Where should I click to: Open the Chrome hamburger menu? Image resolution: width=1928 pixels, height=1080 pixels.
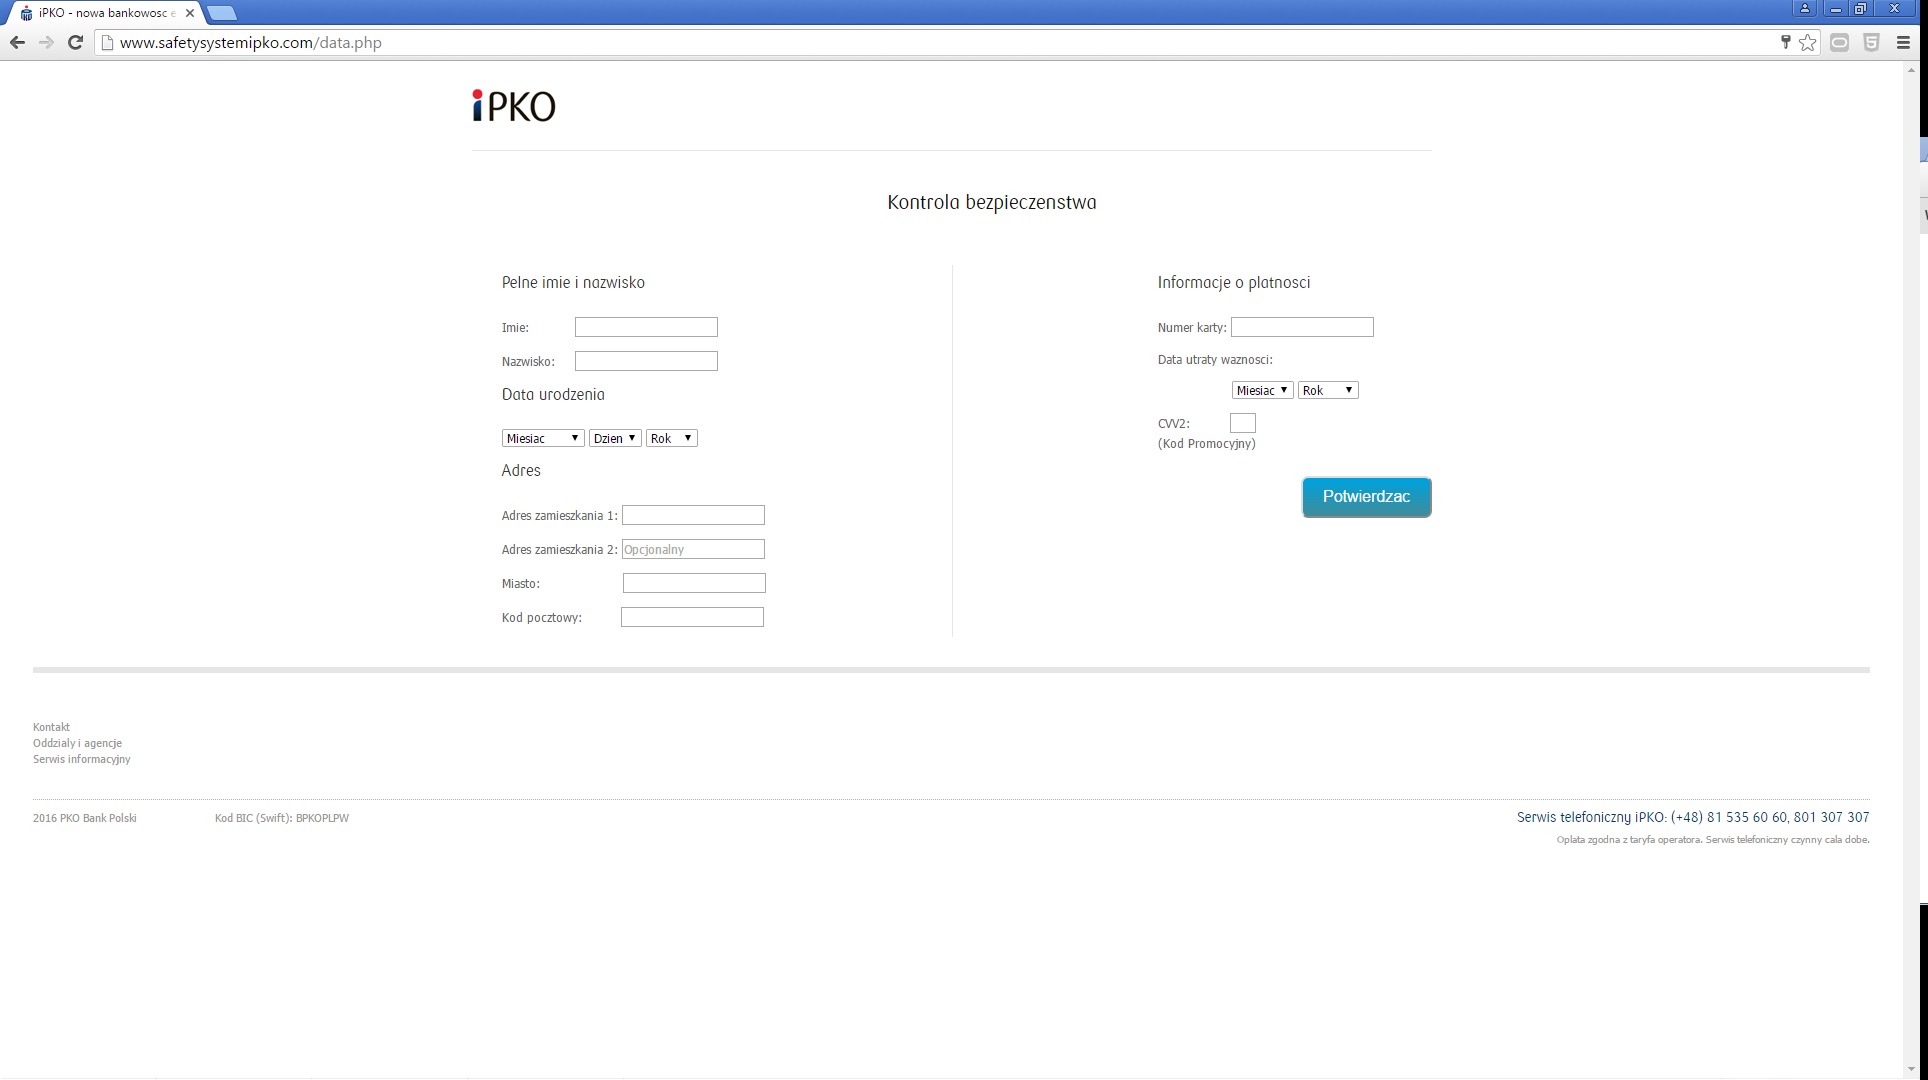click(x=1903, y=42)
